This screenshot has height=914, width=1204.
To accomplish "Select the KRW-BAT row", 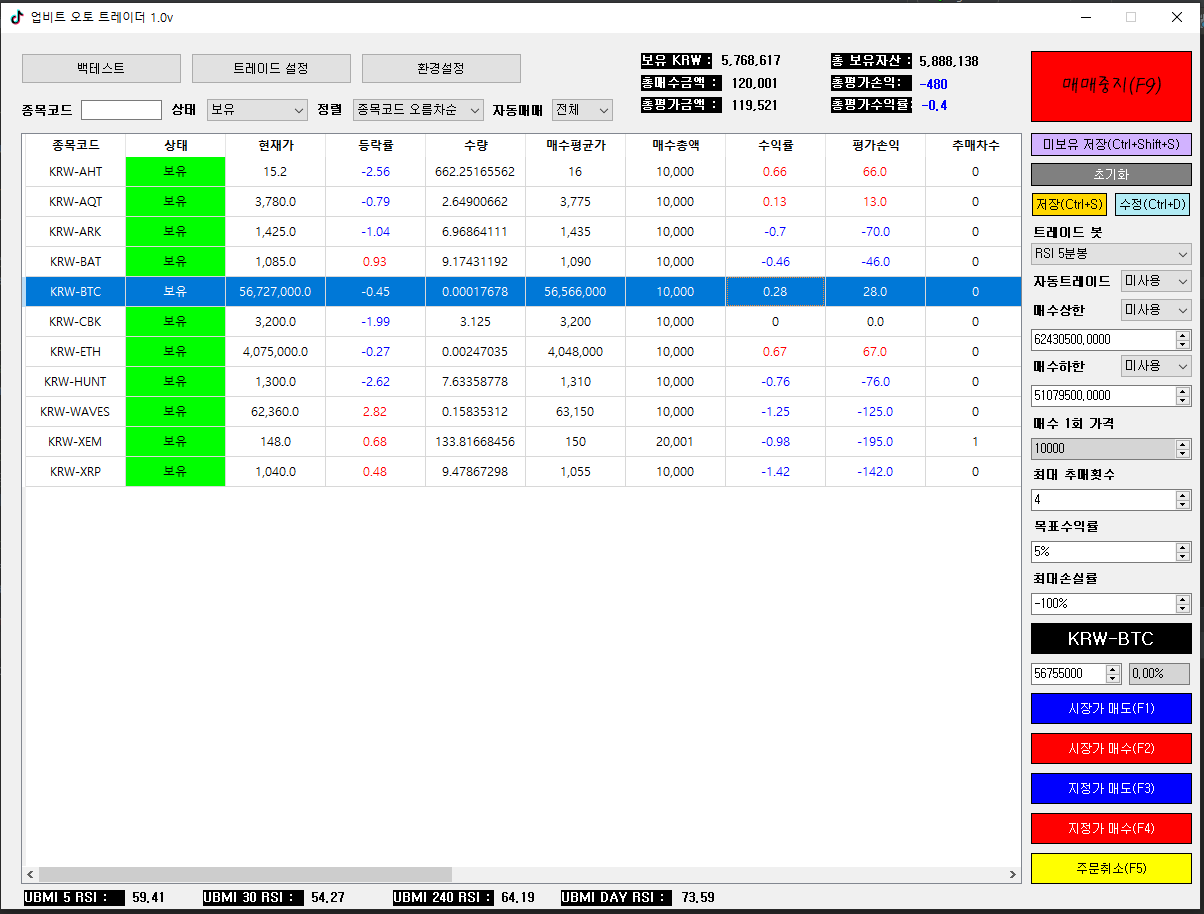I will pos(523,262).
